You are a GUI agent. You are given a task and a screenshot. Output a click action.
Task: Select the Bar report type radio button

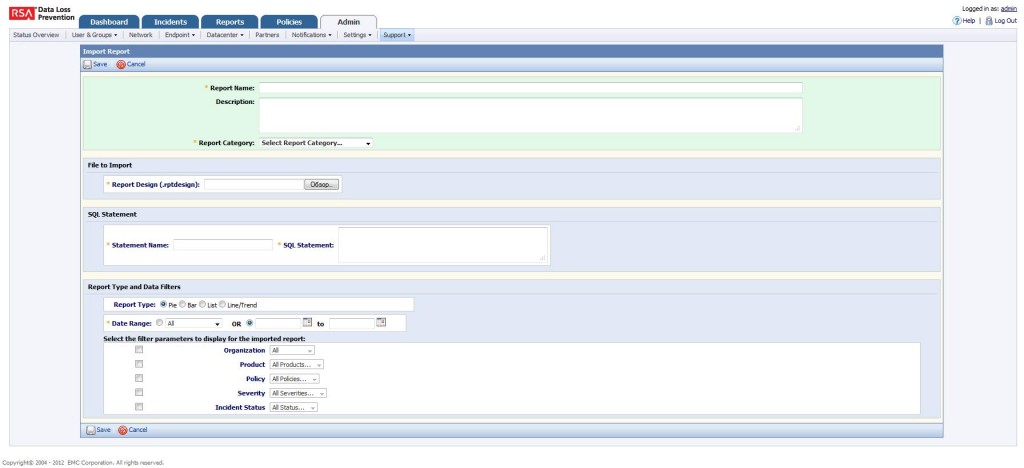[181, 304]
